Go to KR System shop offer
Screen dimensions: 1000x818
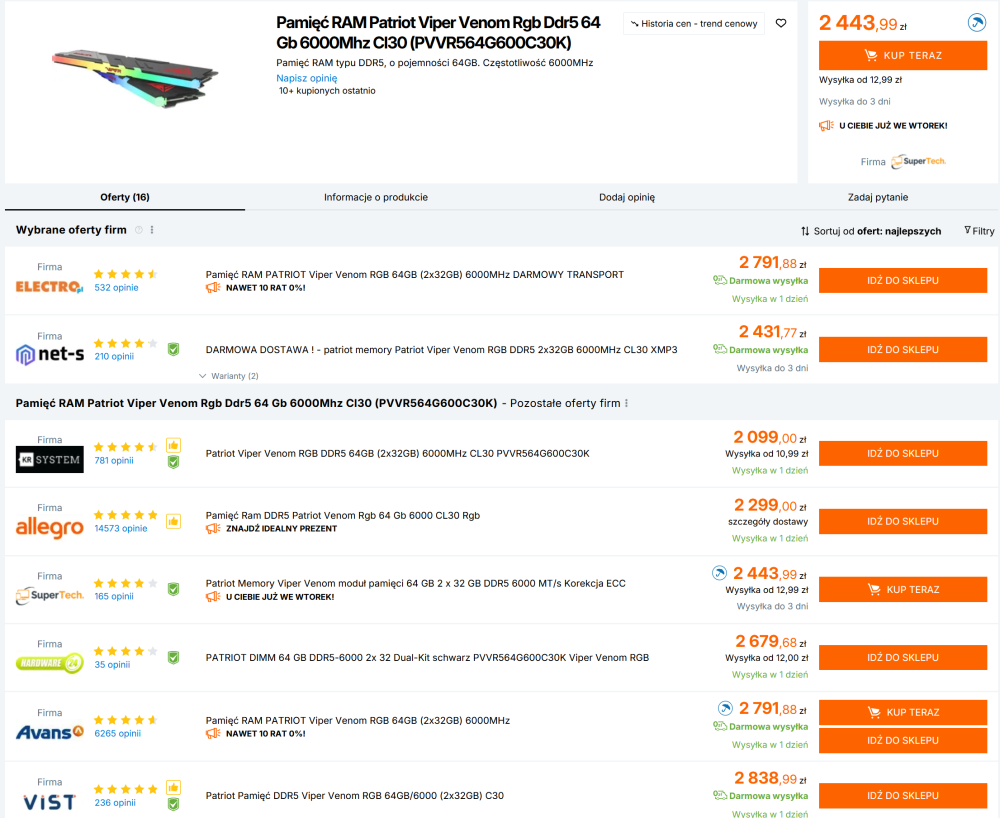point(902,453)
